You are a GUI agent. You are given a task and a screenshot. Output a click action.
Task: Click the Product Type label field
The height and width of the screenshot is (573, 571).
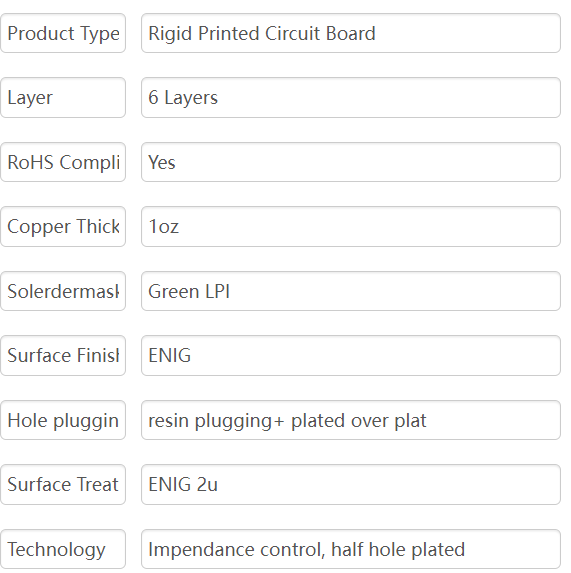pos(63,33)
